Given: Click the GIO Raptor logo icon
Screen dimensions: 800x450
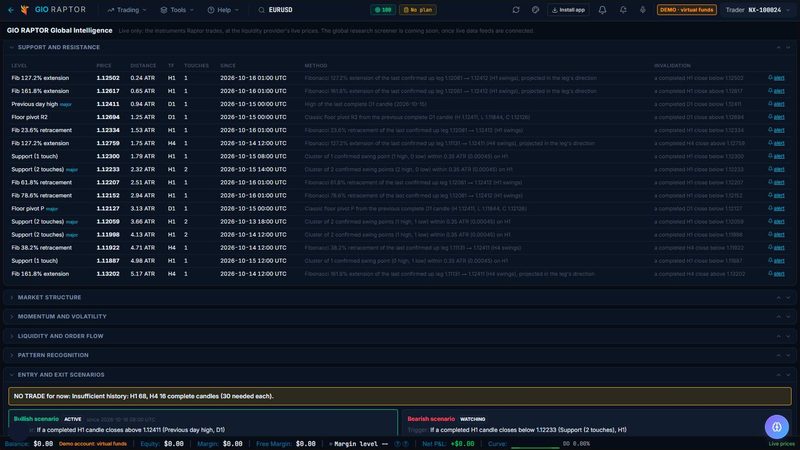Looking at the screenshot, I should pyautogui.click(x=24, y=10).
